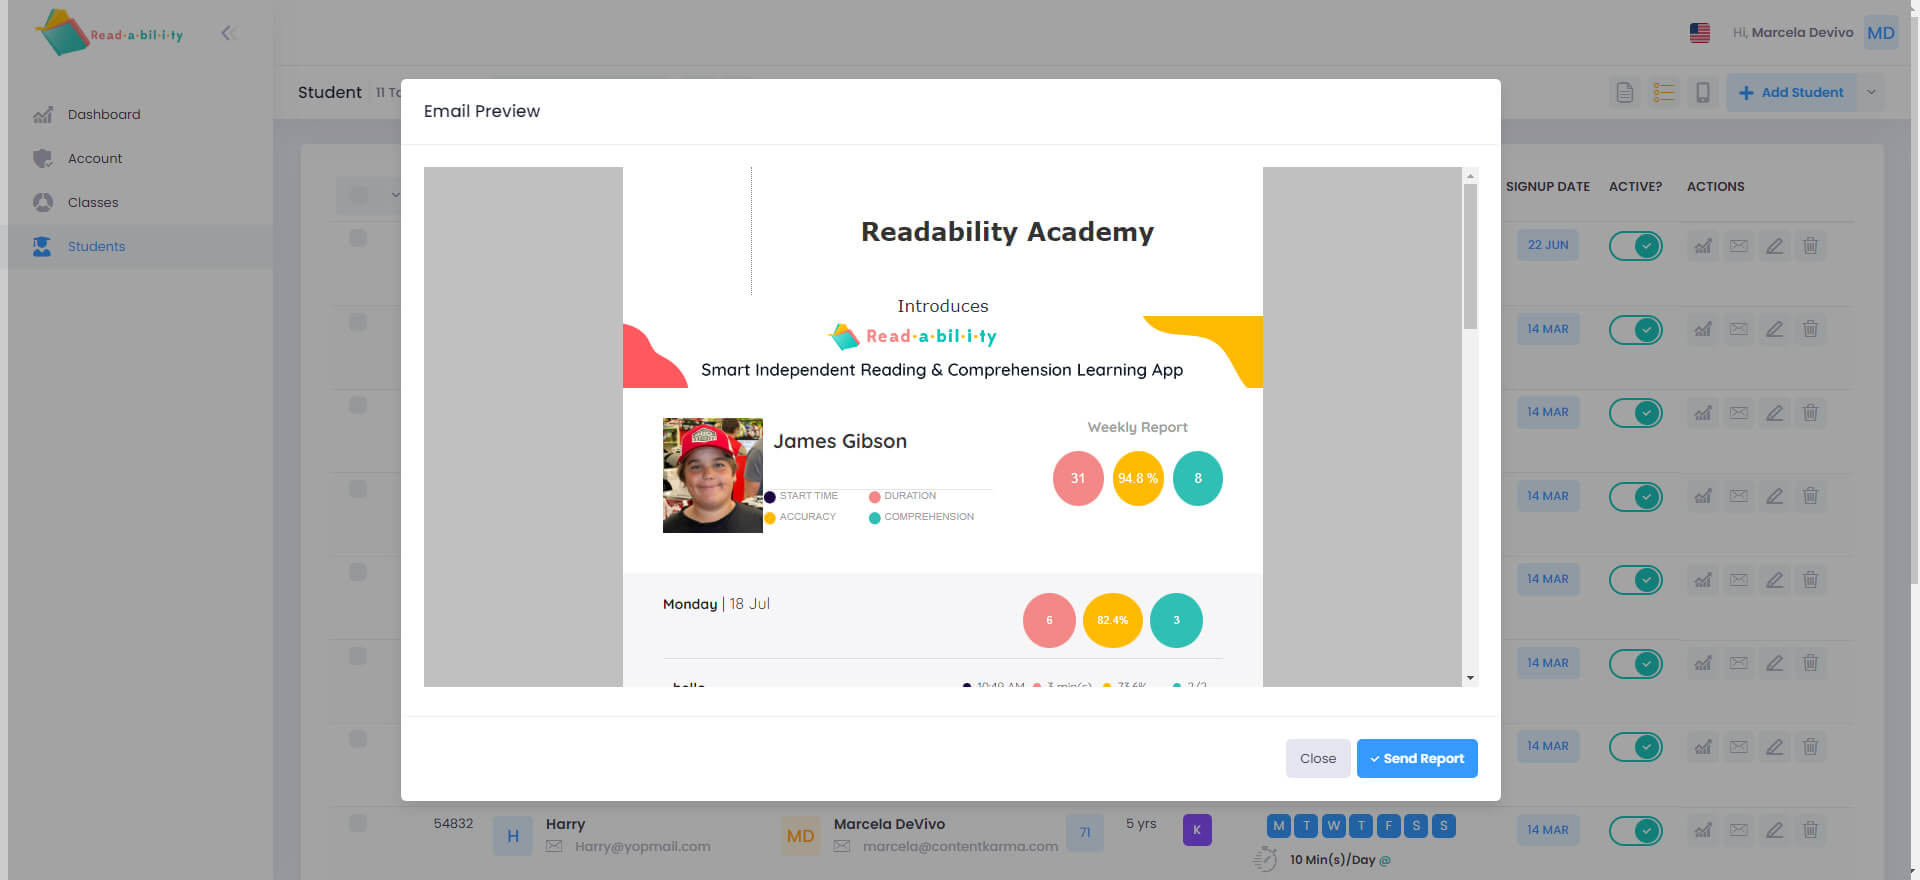Click the ACTIVE? column header
This screenshot has width=1920, height=880.
click(1635, 187)
